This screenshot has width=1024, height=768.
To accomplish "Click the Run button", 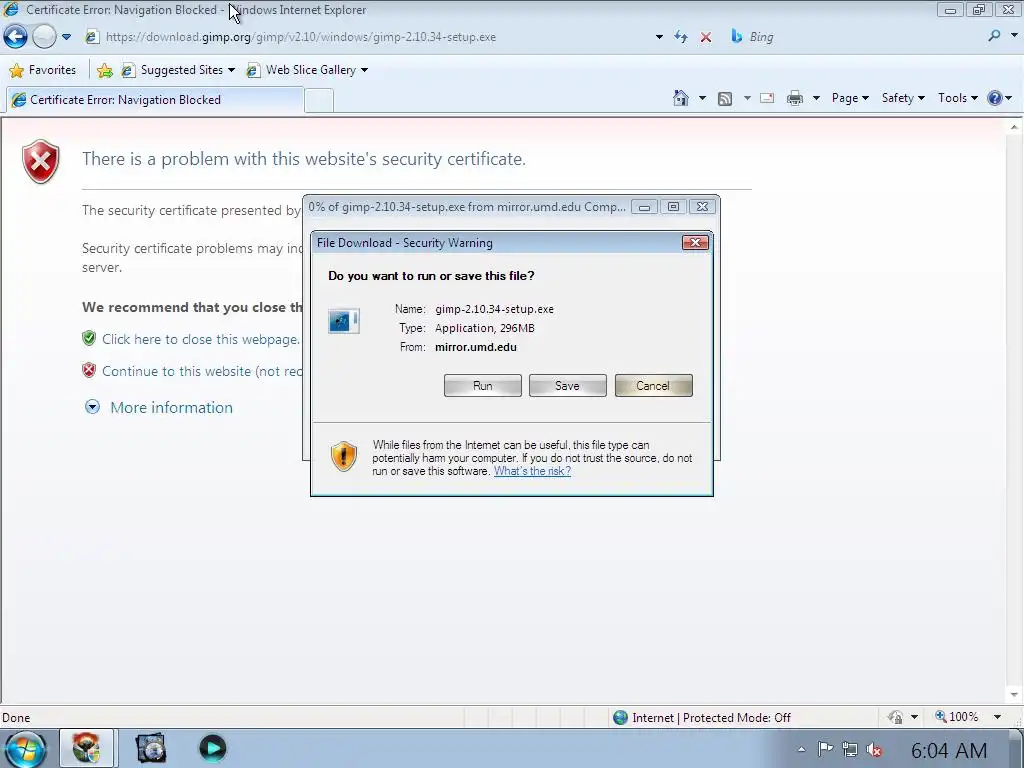I will point(483,386).
